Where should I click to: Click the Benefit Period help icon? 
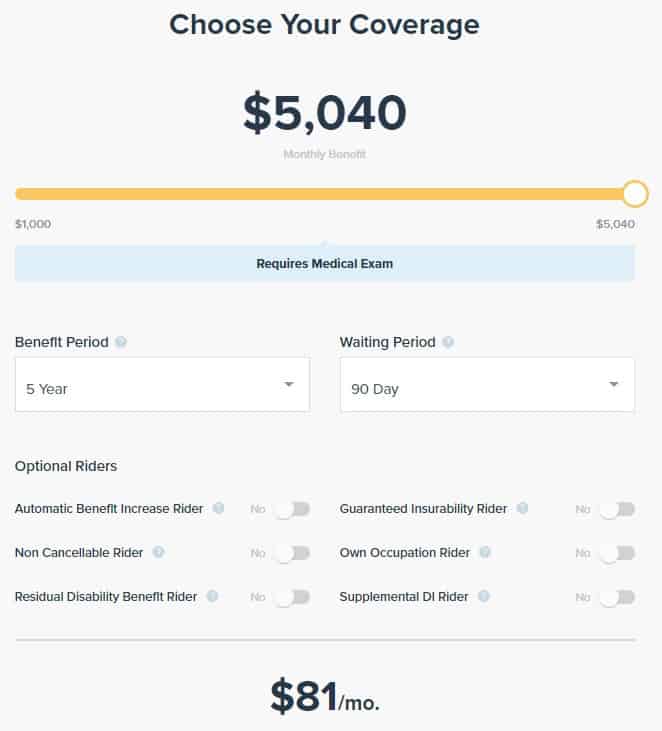[121, 342]
